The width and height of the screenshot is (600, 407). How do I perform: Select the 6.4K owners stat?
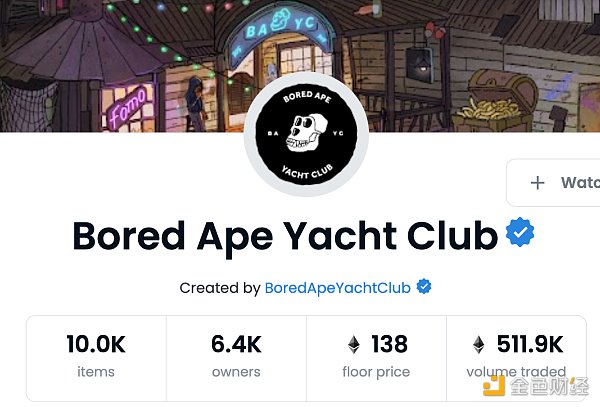236,356
